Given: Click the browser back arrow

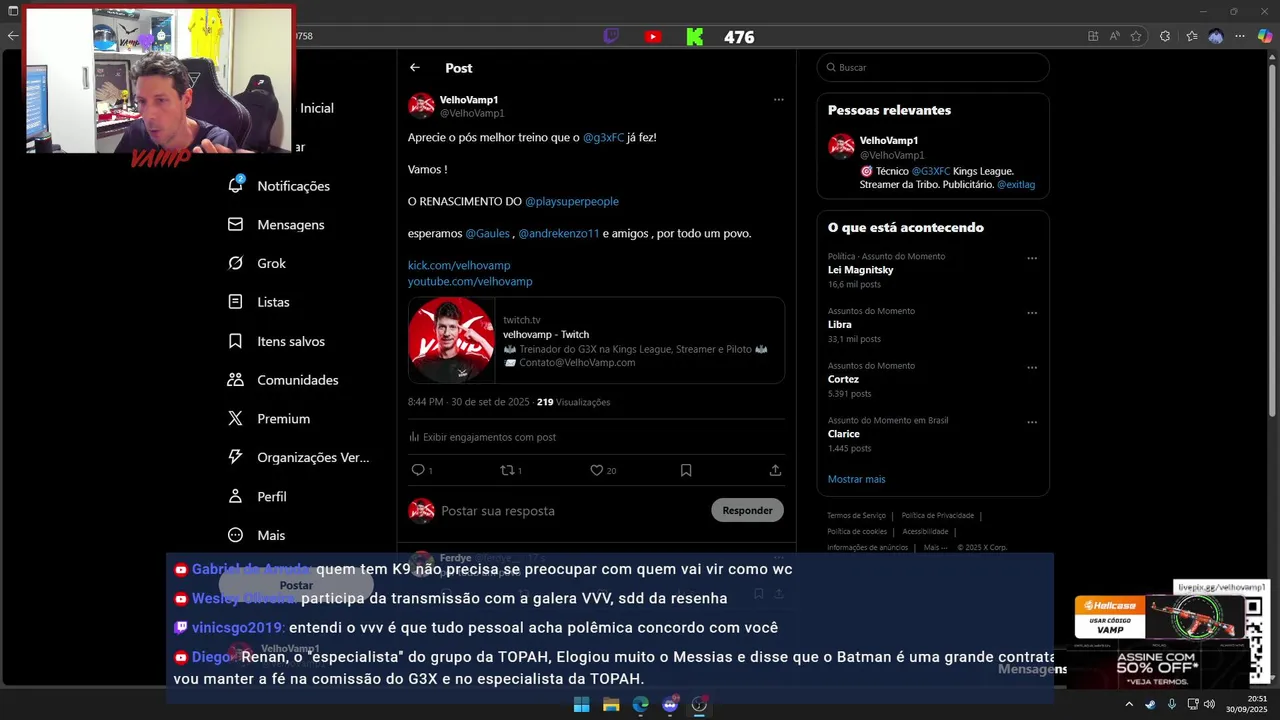Looking at the screenshot, I should (x=12, y=36).
